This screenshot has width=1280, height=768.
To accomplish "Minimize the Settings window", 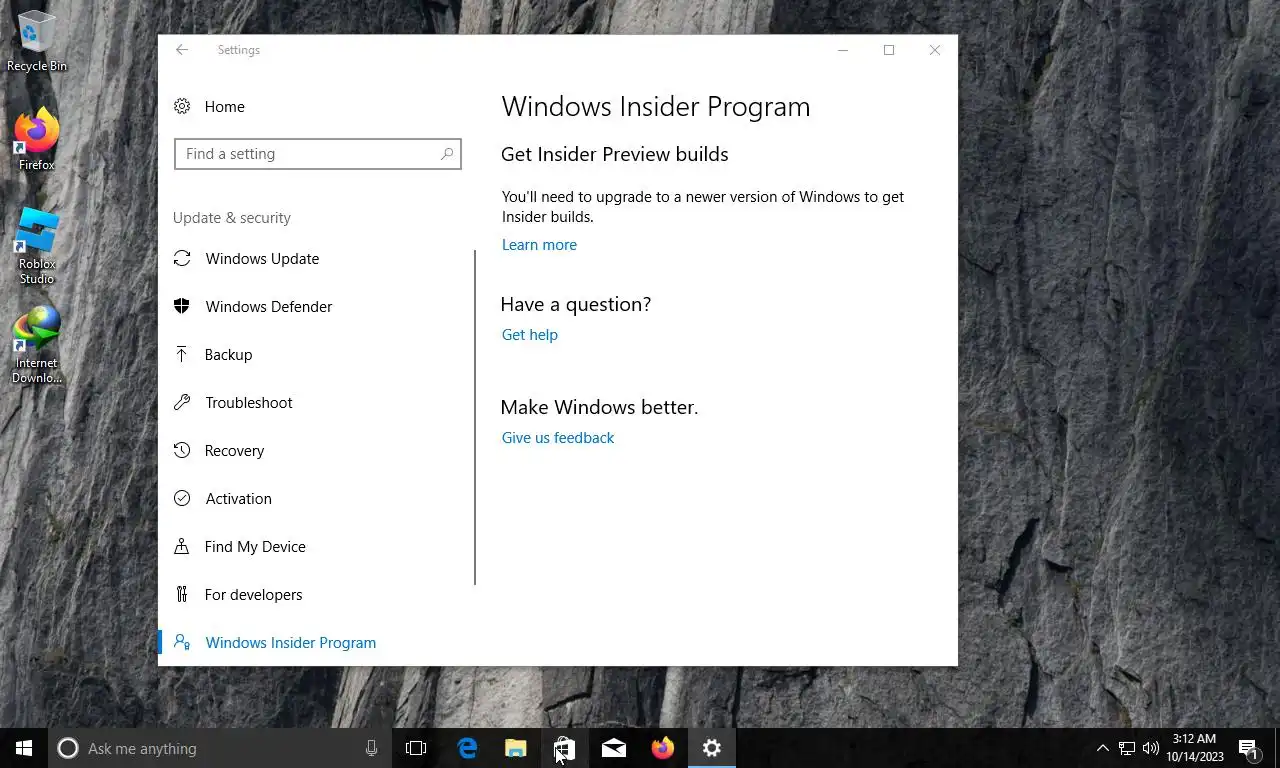I will (x=843, y=50).
